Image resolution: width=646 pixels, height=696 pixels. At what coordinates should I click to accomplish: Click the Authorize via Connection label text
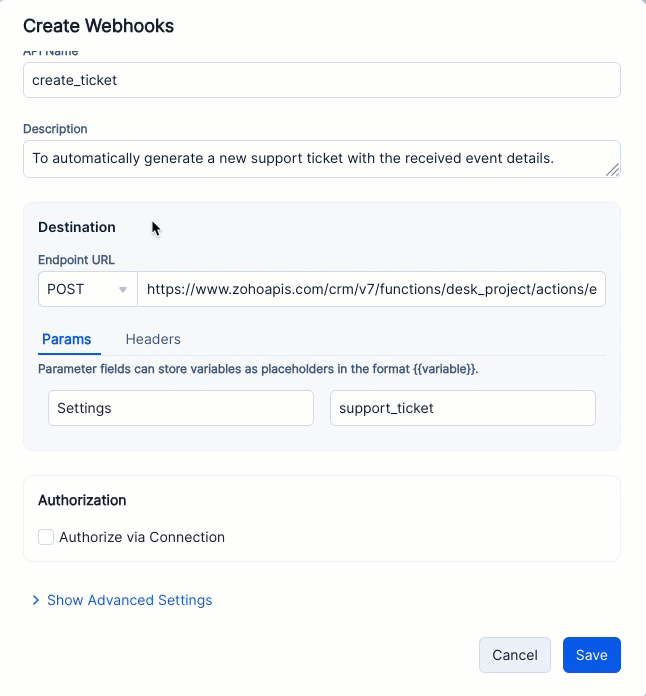[142, 537]
